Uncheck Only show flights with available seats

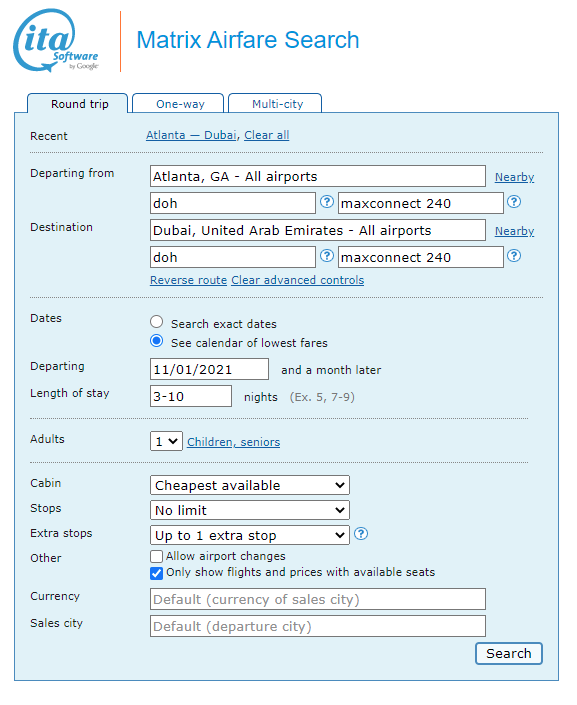pyautogui.click(x=157, y=573)
